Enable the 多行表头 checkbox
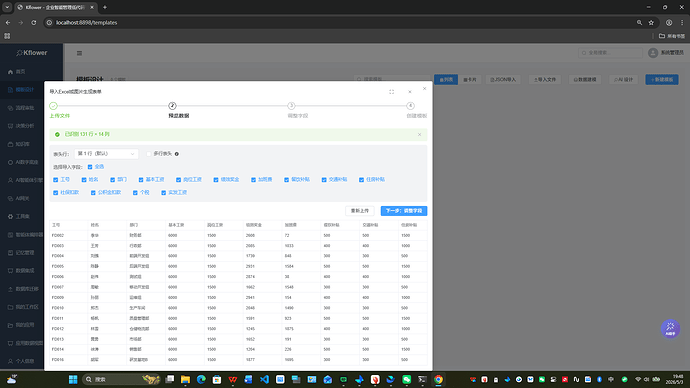The image size is (690, 388). (x=149, y=154)
